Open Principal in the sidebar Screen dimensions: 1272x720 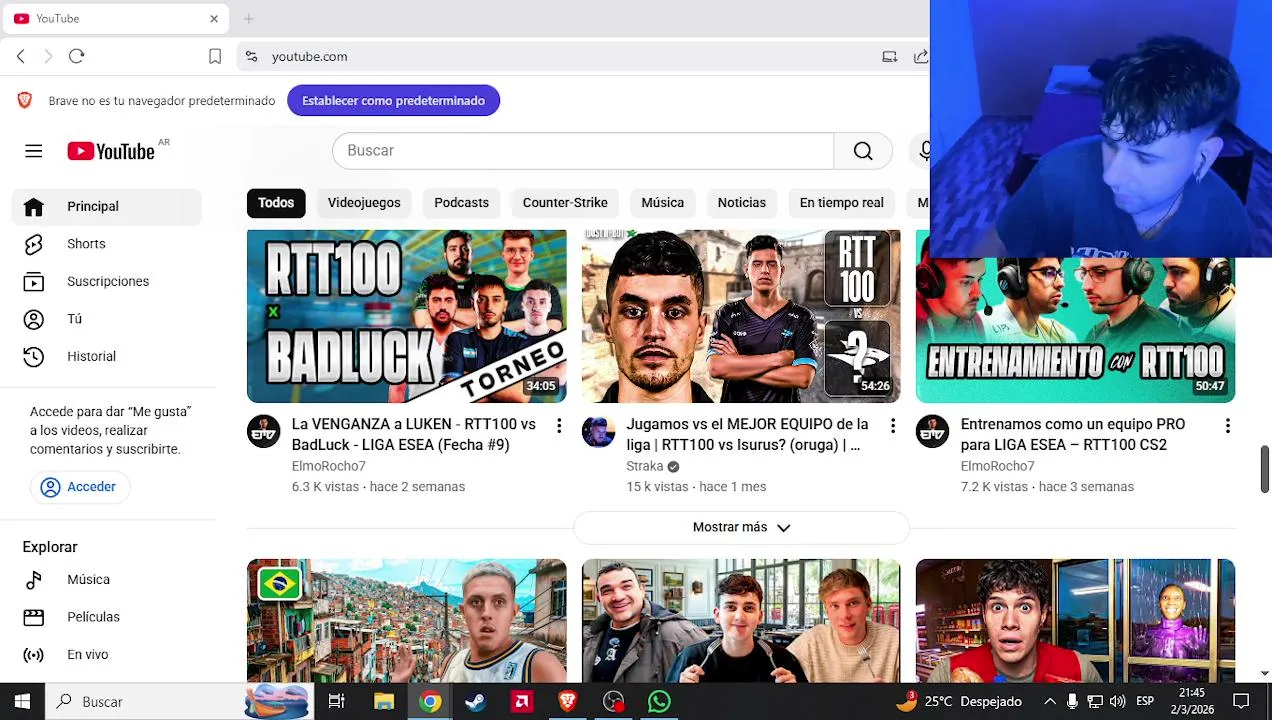coord(107,207)
